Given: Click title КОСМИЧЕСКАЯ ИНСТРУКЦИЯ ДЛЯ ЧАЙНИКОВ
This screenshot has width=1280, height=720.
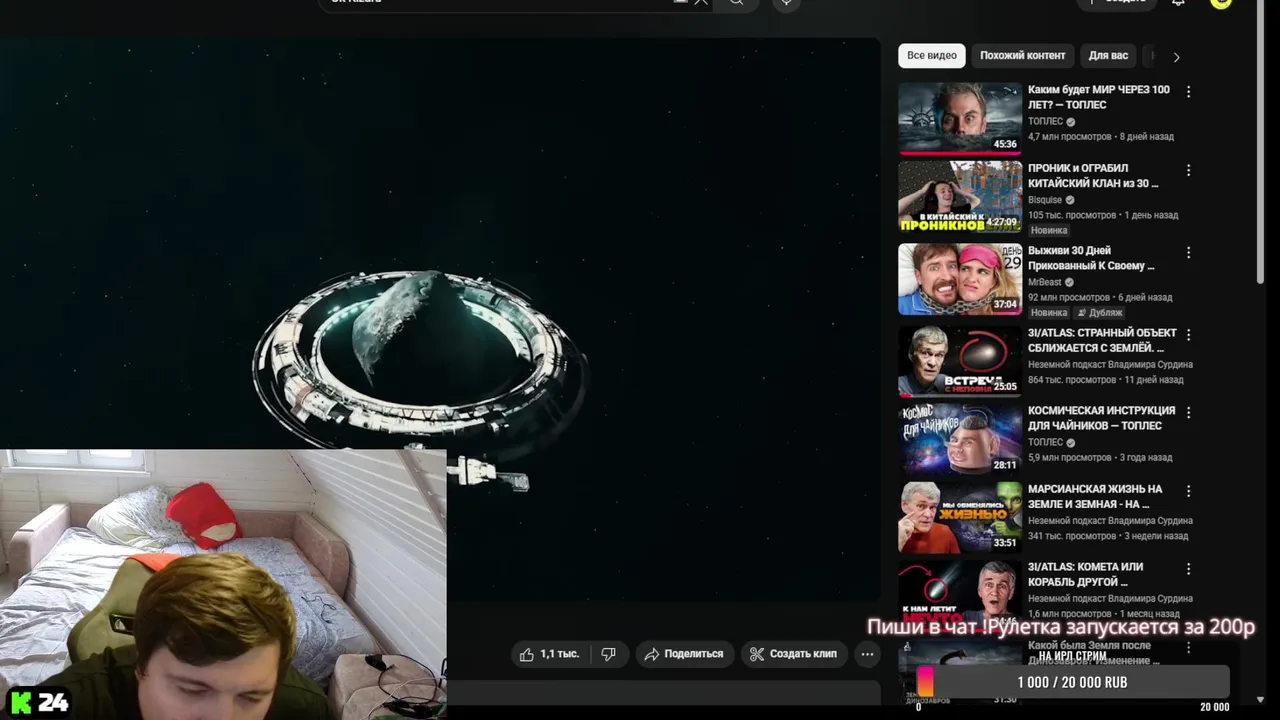Looking at the screenshot, I should [x=1101, y=418].
